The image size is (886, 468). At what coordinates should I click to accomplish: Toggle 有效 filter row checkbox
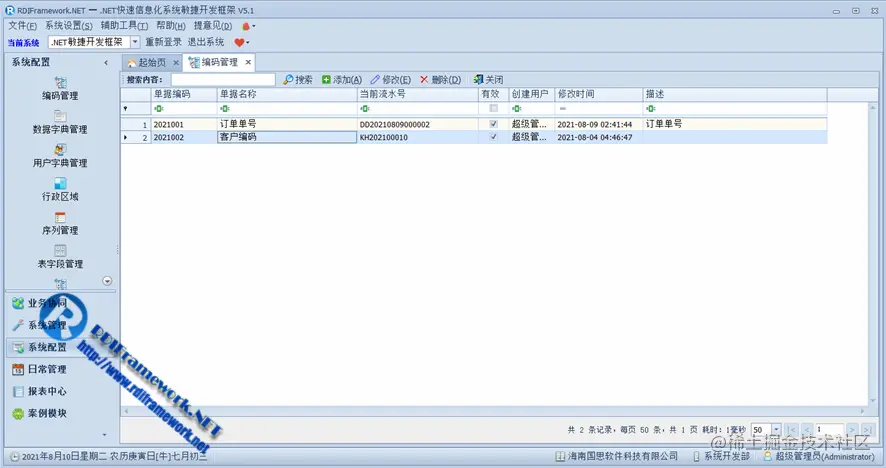[x=493, y=108]
